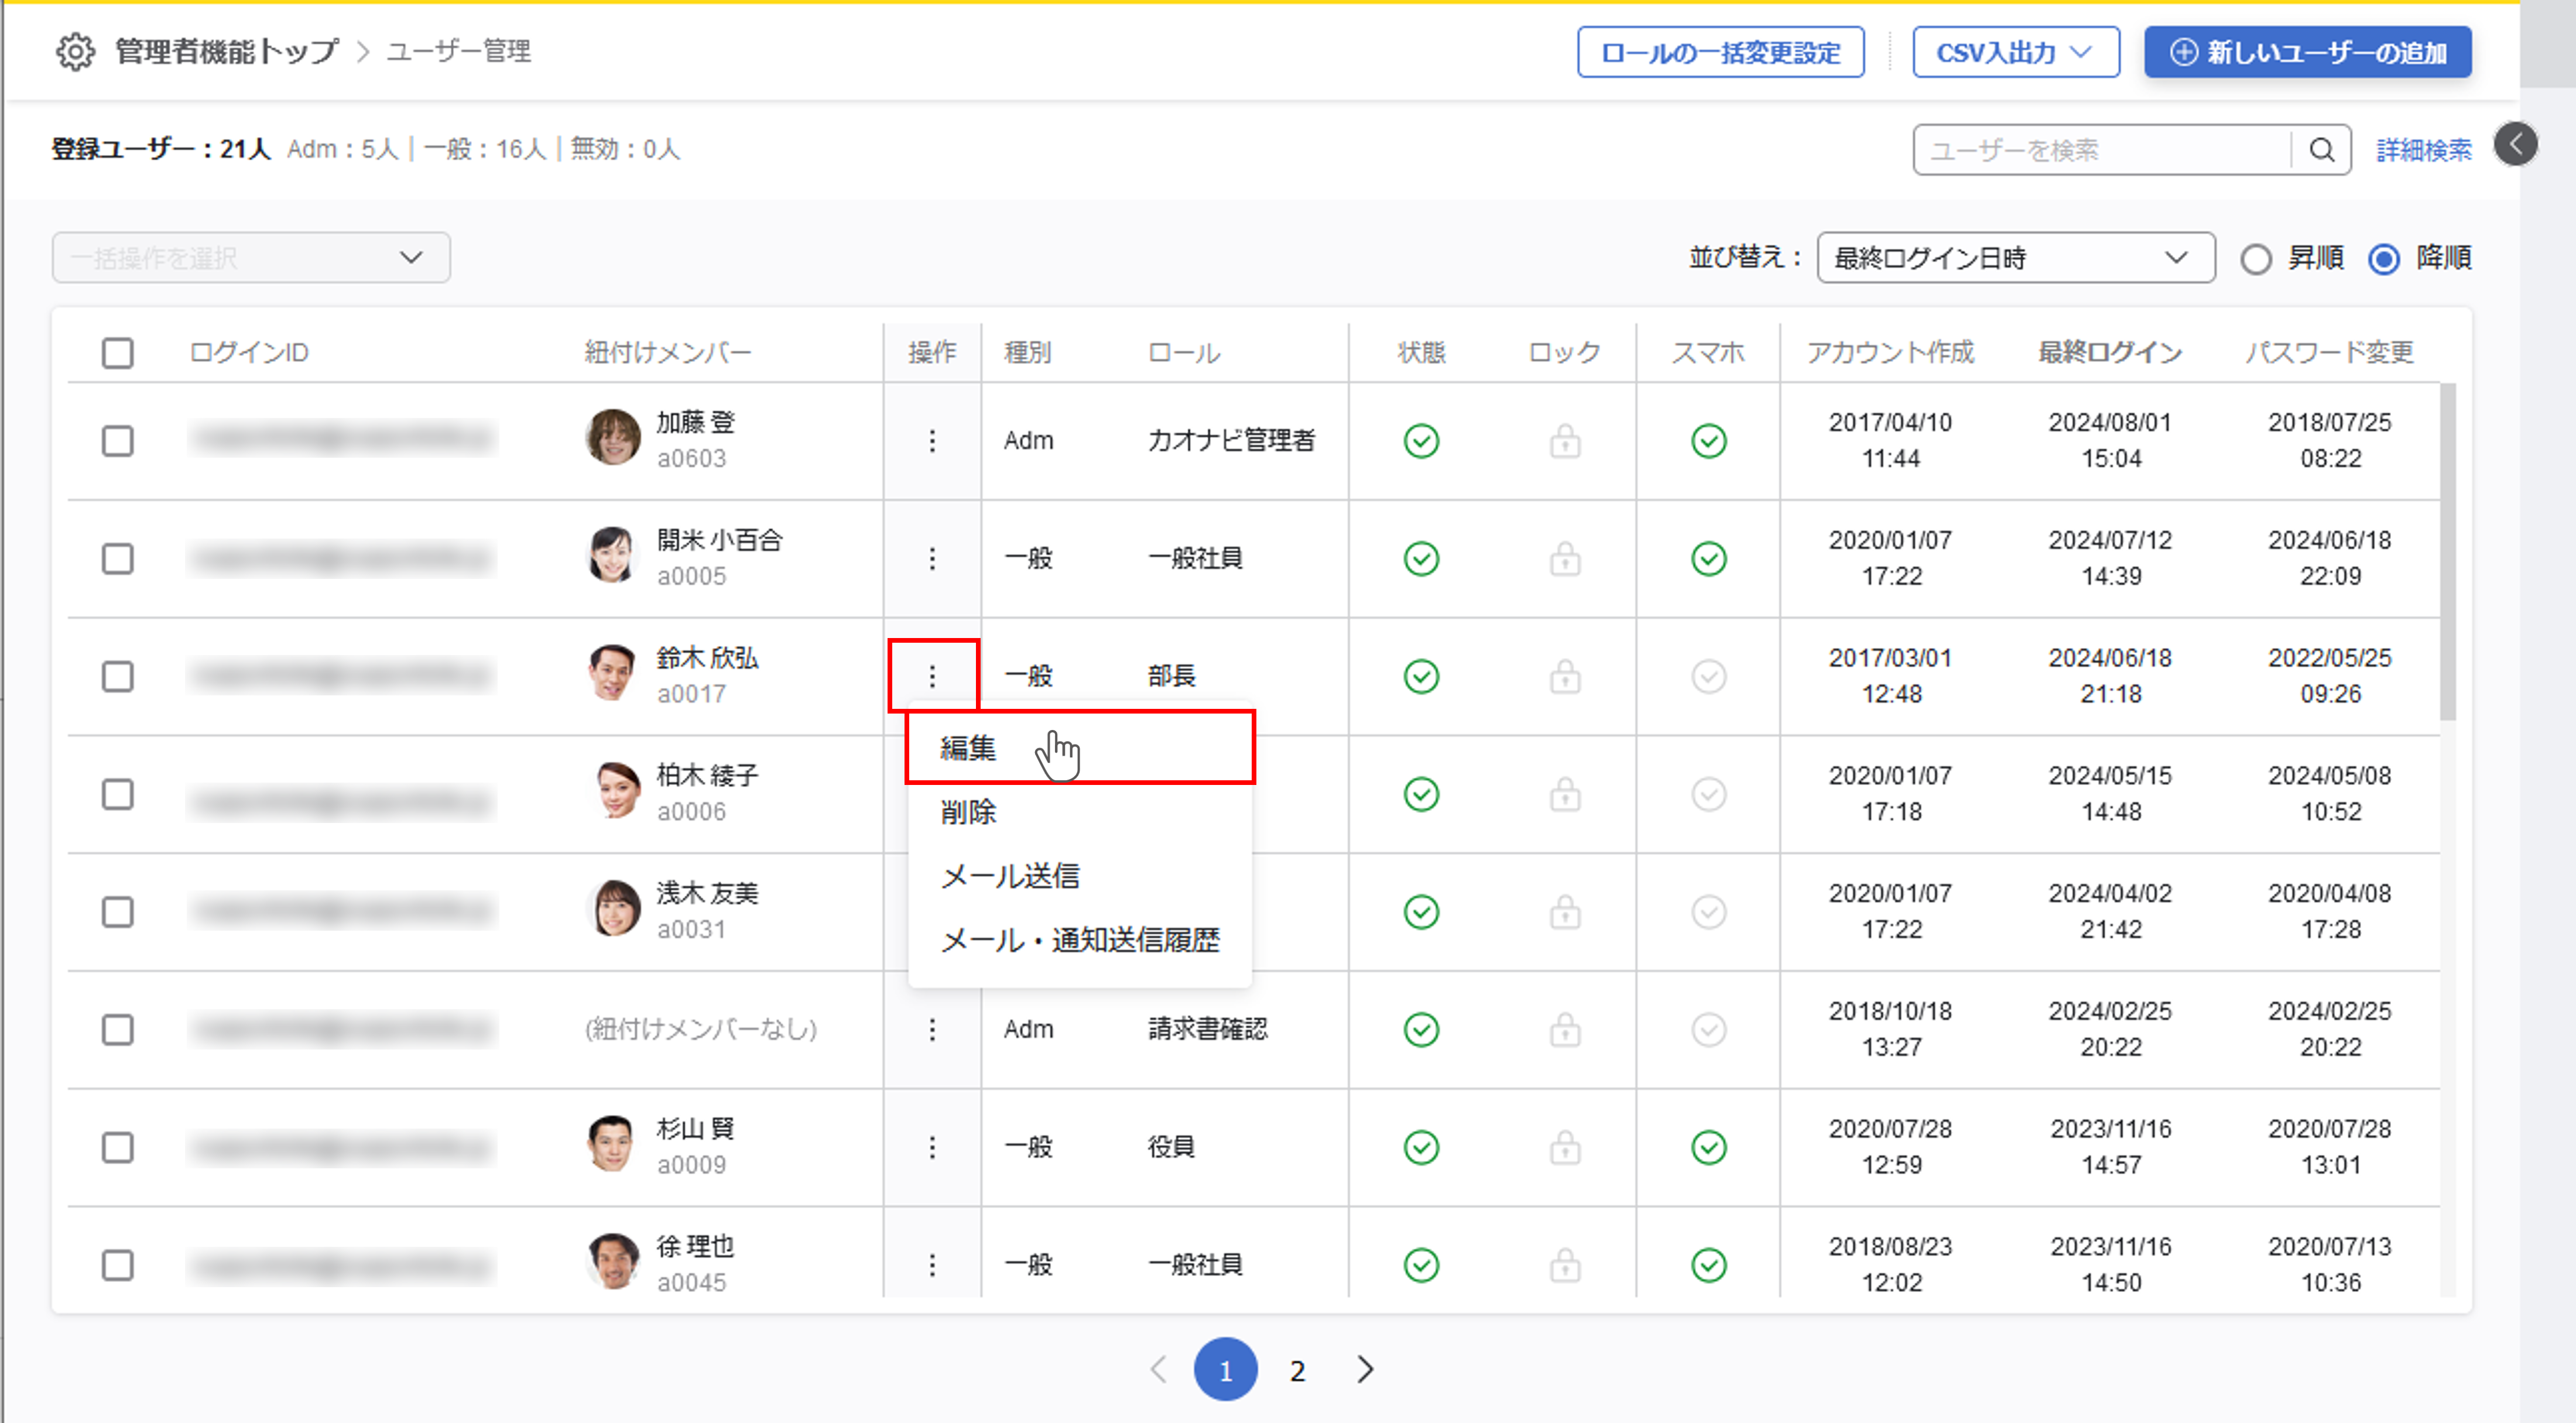
Task: Check the select-all checkbox in table header
Action: click(x=118, y=353)
